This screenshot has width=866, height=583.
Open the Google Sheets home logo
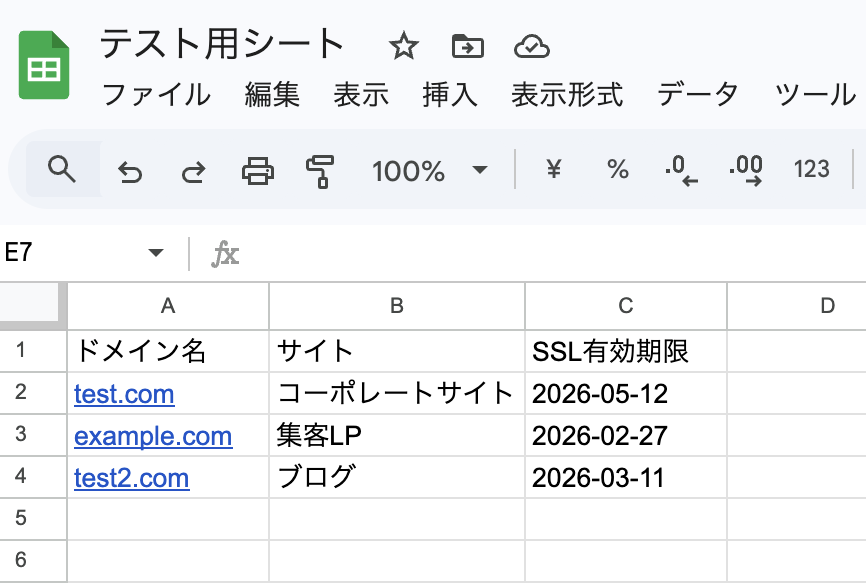(44, 66)
